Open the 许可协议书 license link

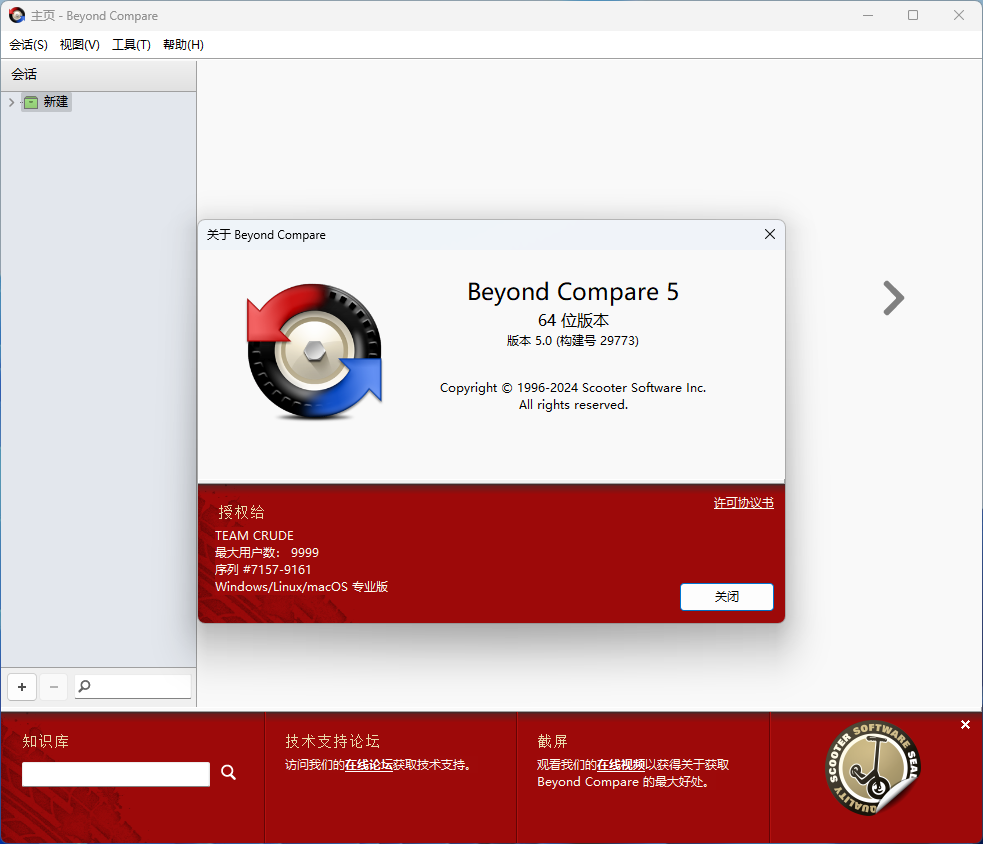[744, 503]
